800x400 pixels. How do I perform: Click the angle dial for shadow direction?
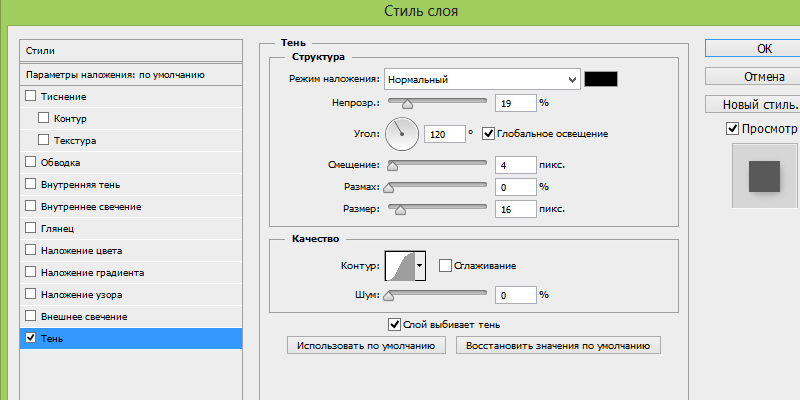coord(402,133)
